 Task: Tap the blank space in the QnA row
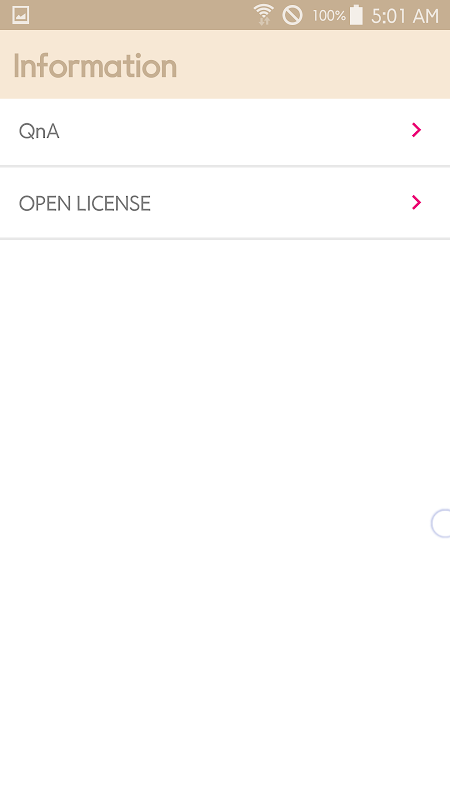click(x=235, y=132)
